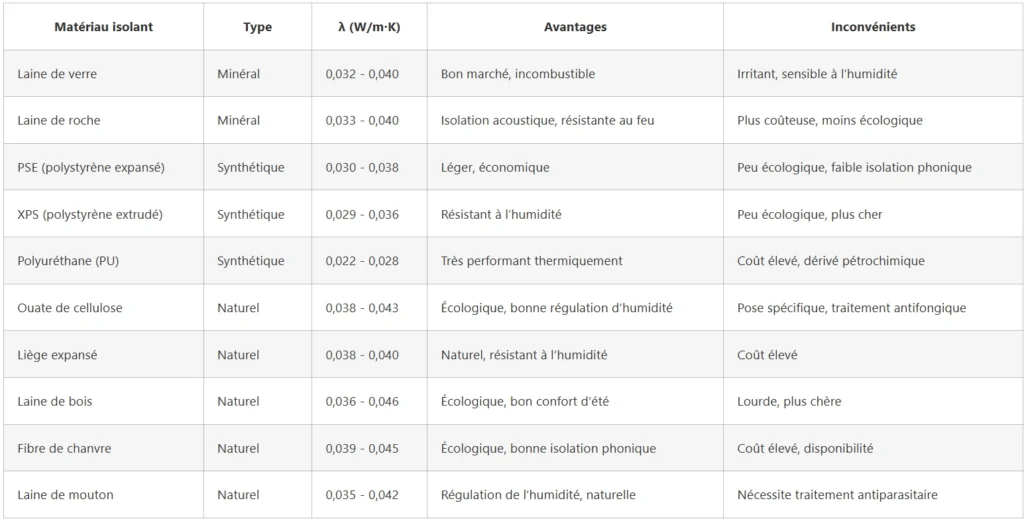Image resolution: width=1024 pixels, height=519 pixels.
Task: Click 'PSE (polystyrène expansé)' cell
Action: (91, 168)
